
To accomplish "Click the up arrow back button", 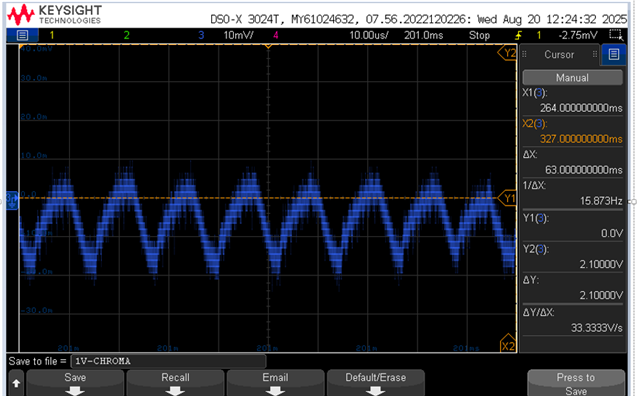I will click(16, 383).
